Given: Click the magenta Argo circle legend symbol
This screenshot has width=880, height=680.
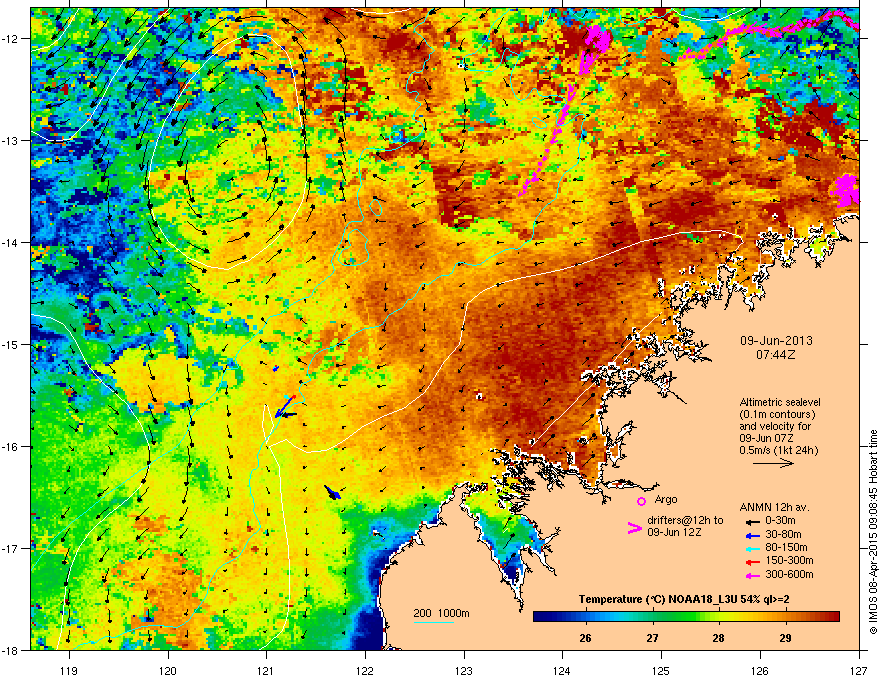Looking at the screenshot, I should pos(641,501).
